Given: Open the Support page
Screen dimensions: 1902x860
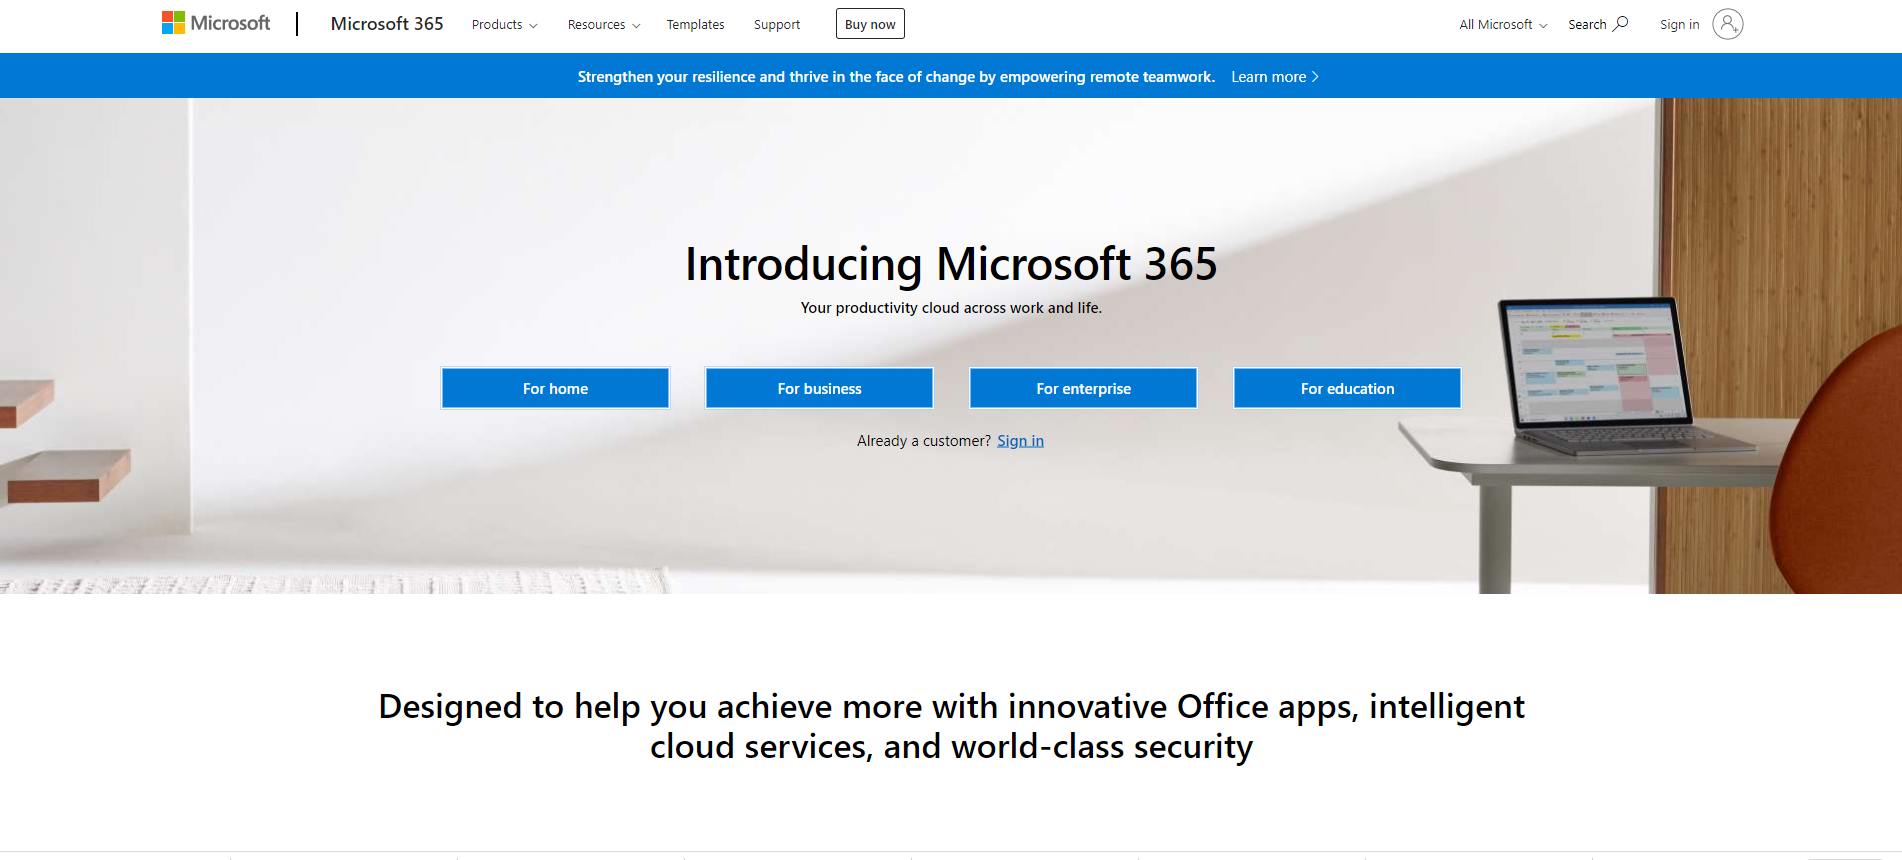Looking at the screenshot, I should [x=777, y=24].
